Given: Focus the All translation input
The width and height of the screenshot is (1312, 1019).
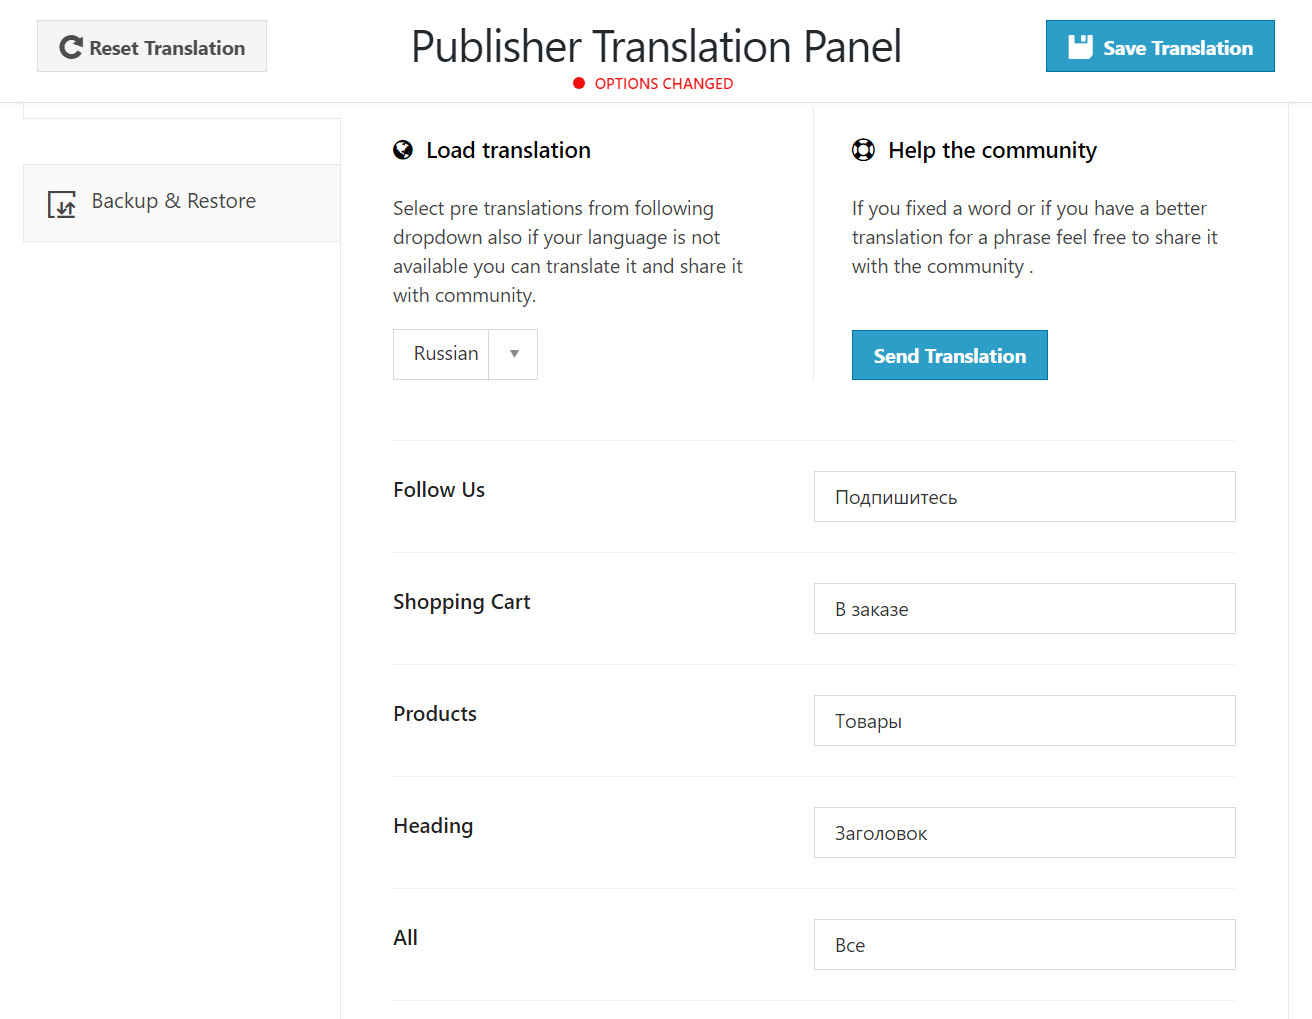Looking at the screenshot, I should point(1024,945).
